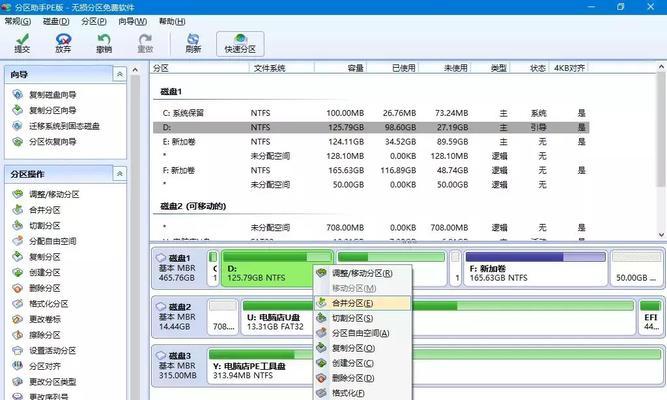Click the 重做 (redo) toolbar icon
This screenshot has width=667, height=400.
point(145,43)
